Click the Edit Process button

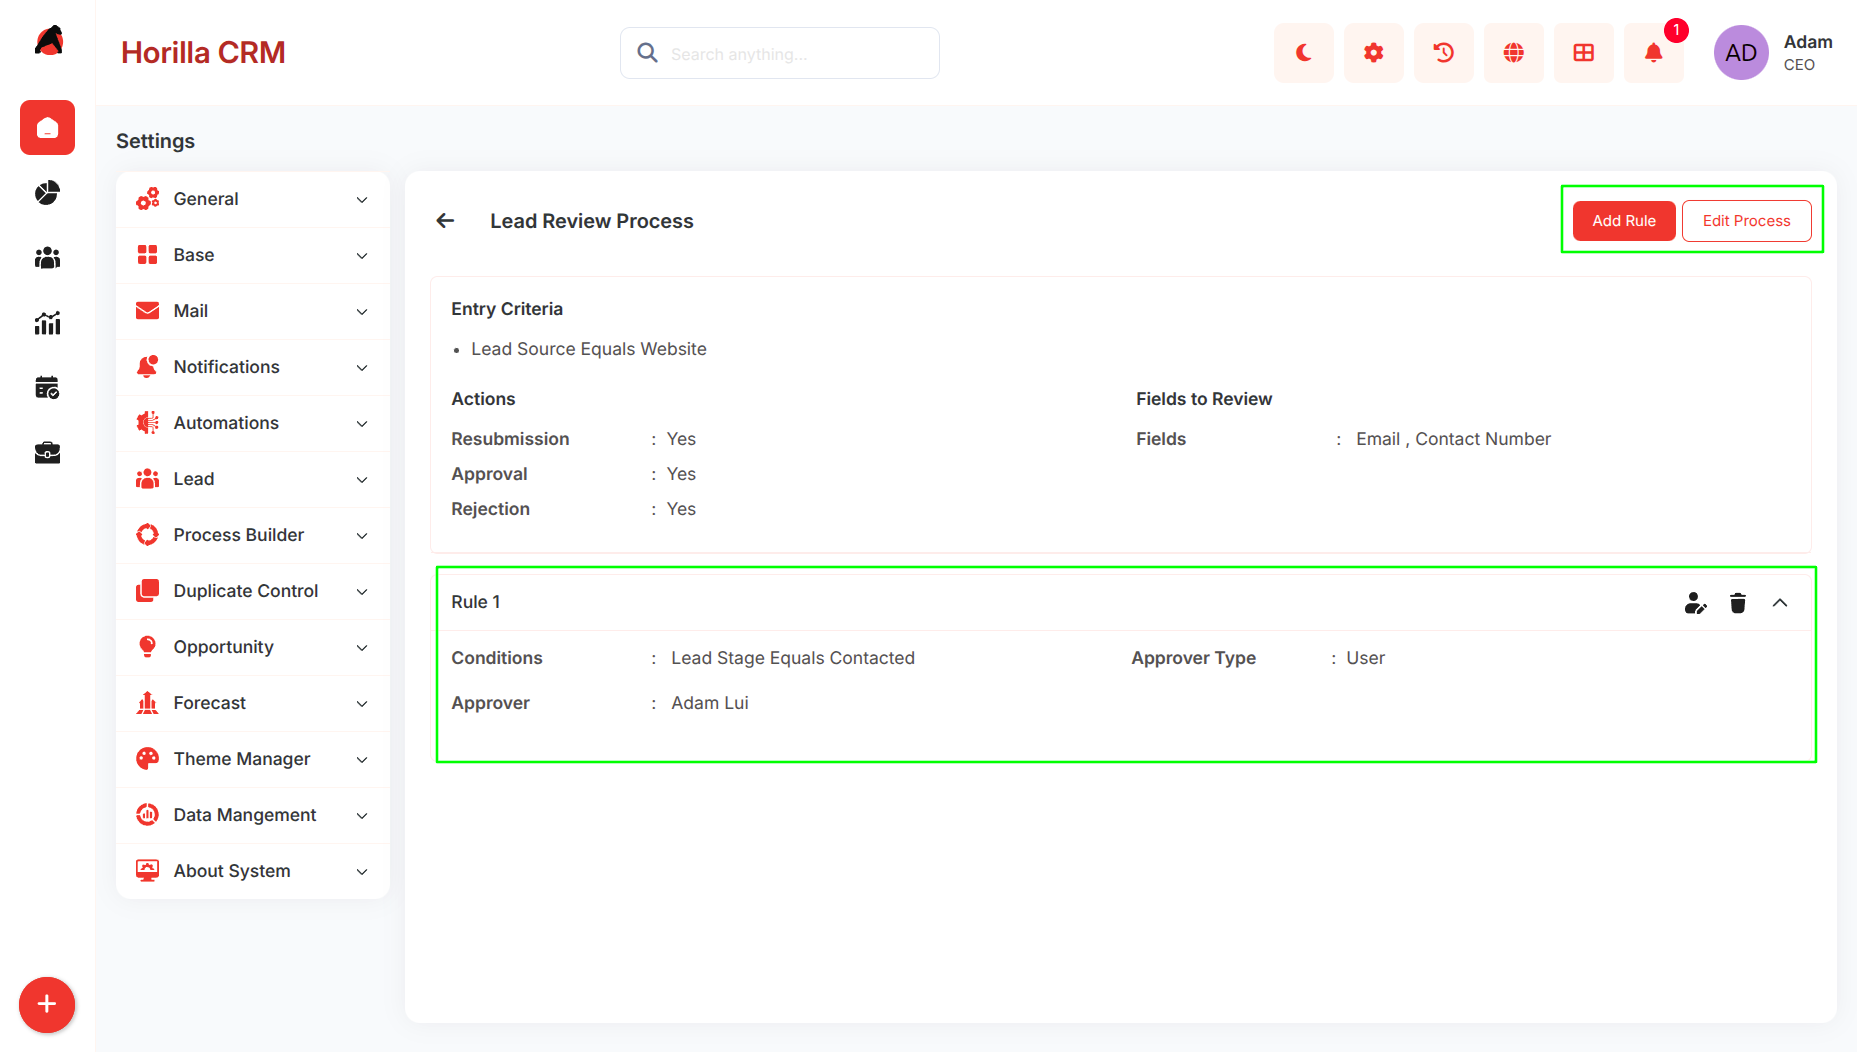[x=1746, y=221]
